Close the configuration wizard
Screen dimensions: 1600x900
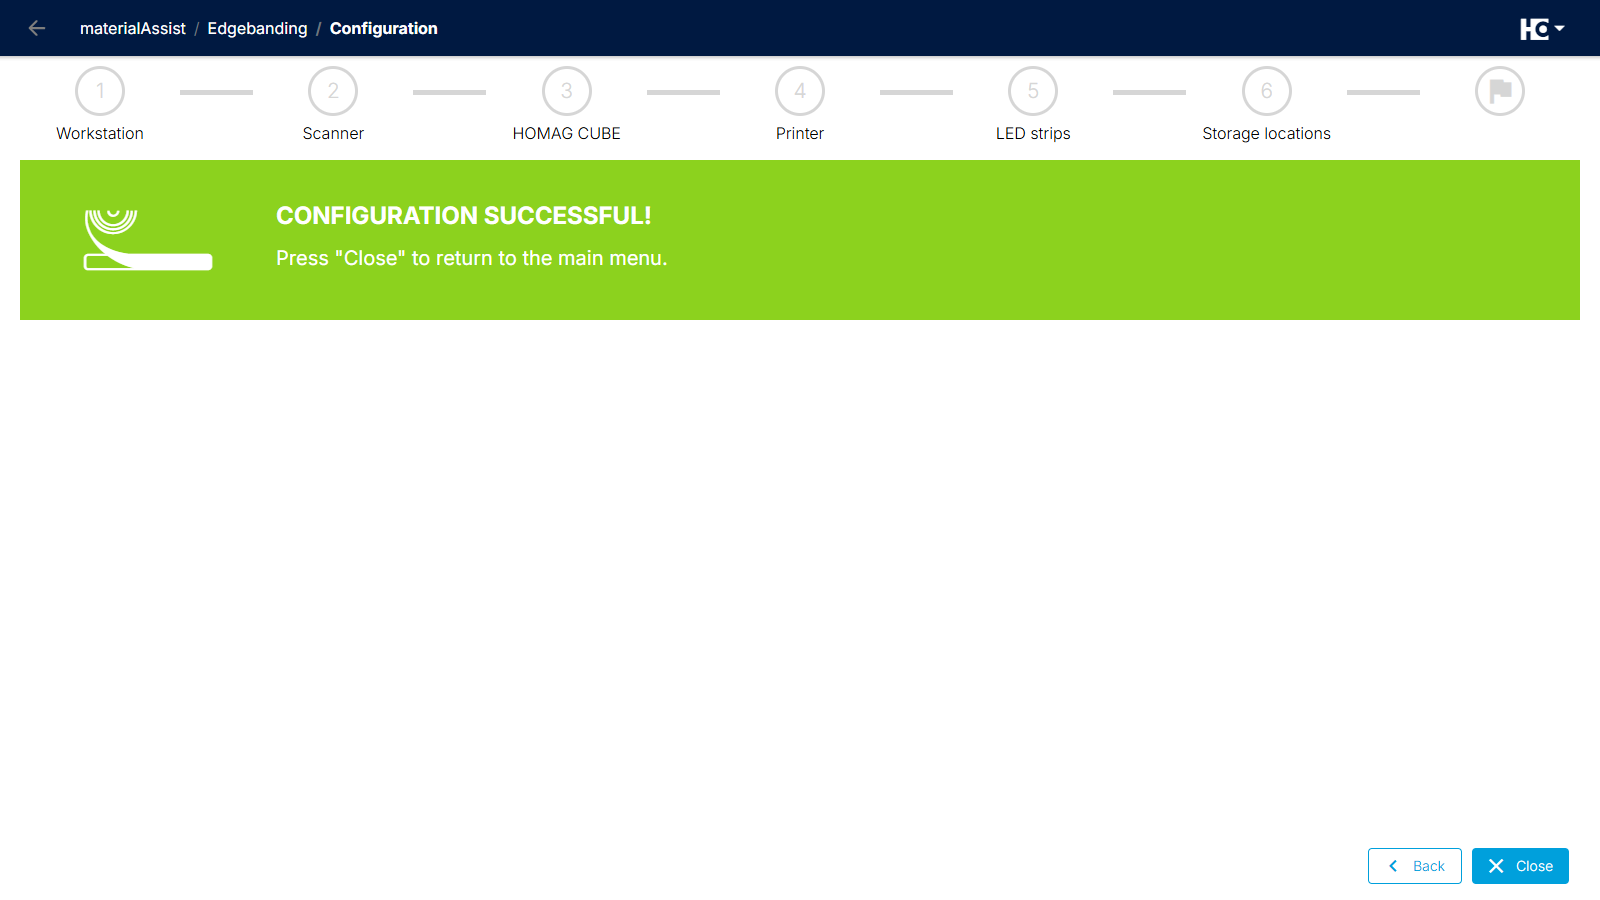(x=1520, y=866)
